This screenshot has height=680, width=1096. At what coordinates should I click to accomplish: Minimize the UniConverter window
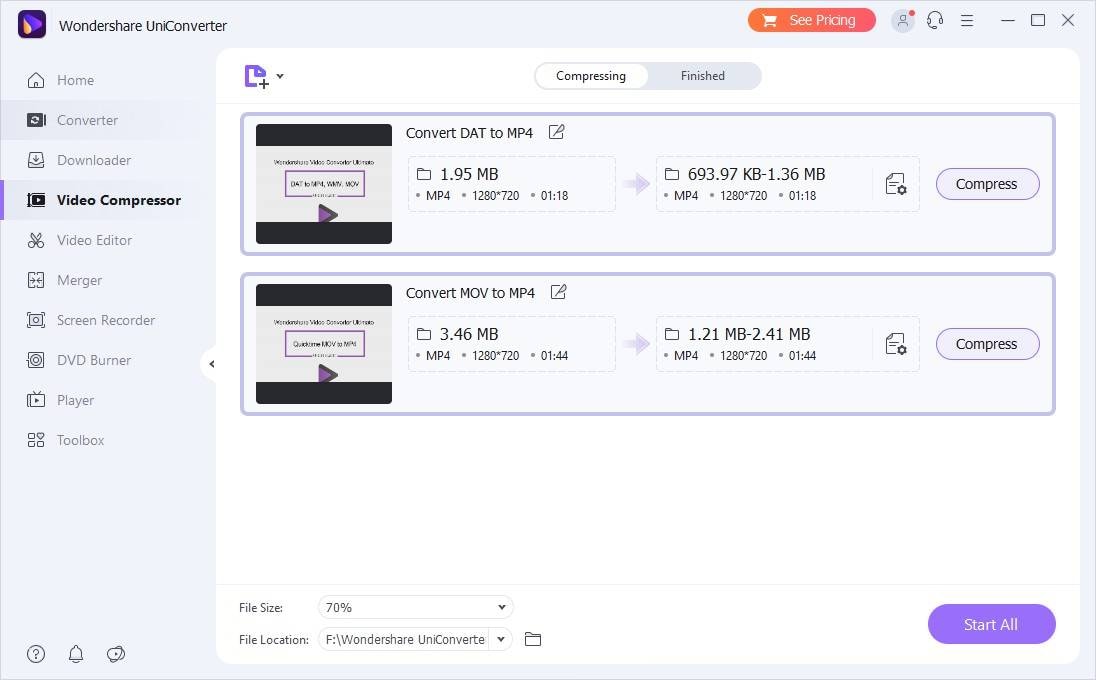[1007, 20]
